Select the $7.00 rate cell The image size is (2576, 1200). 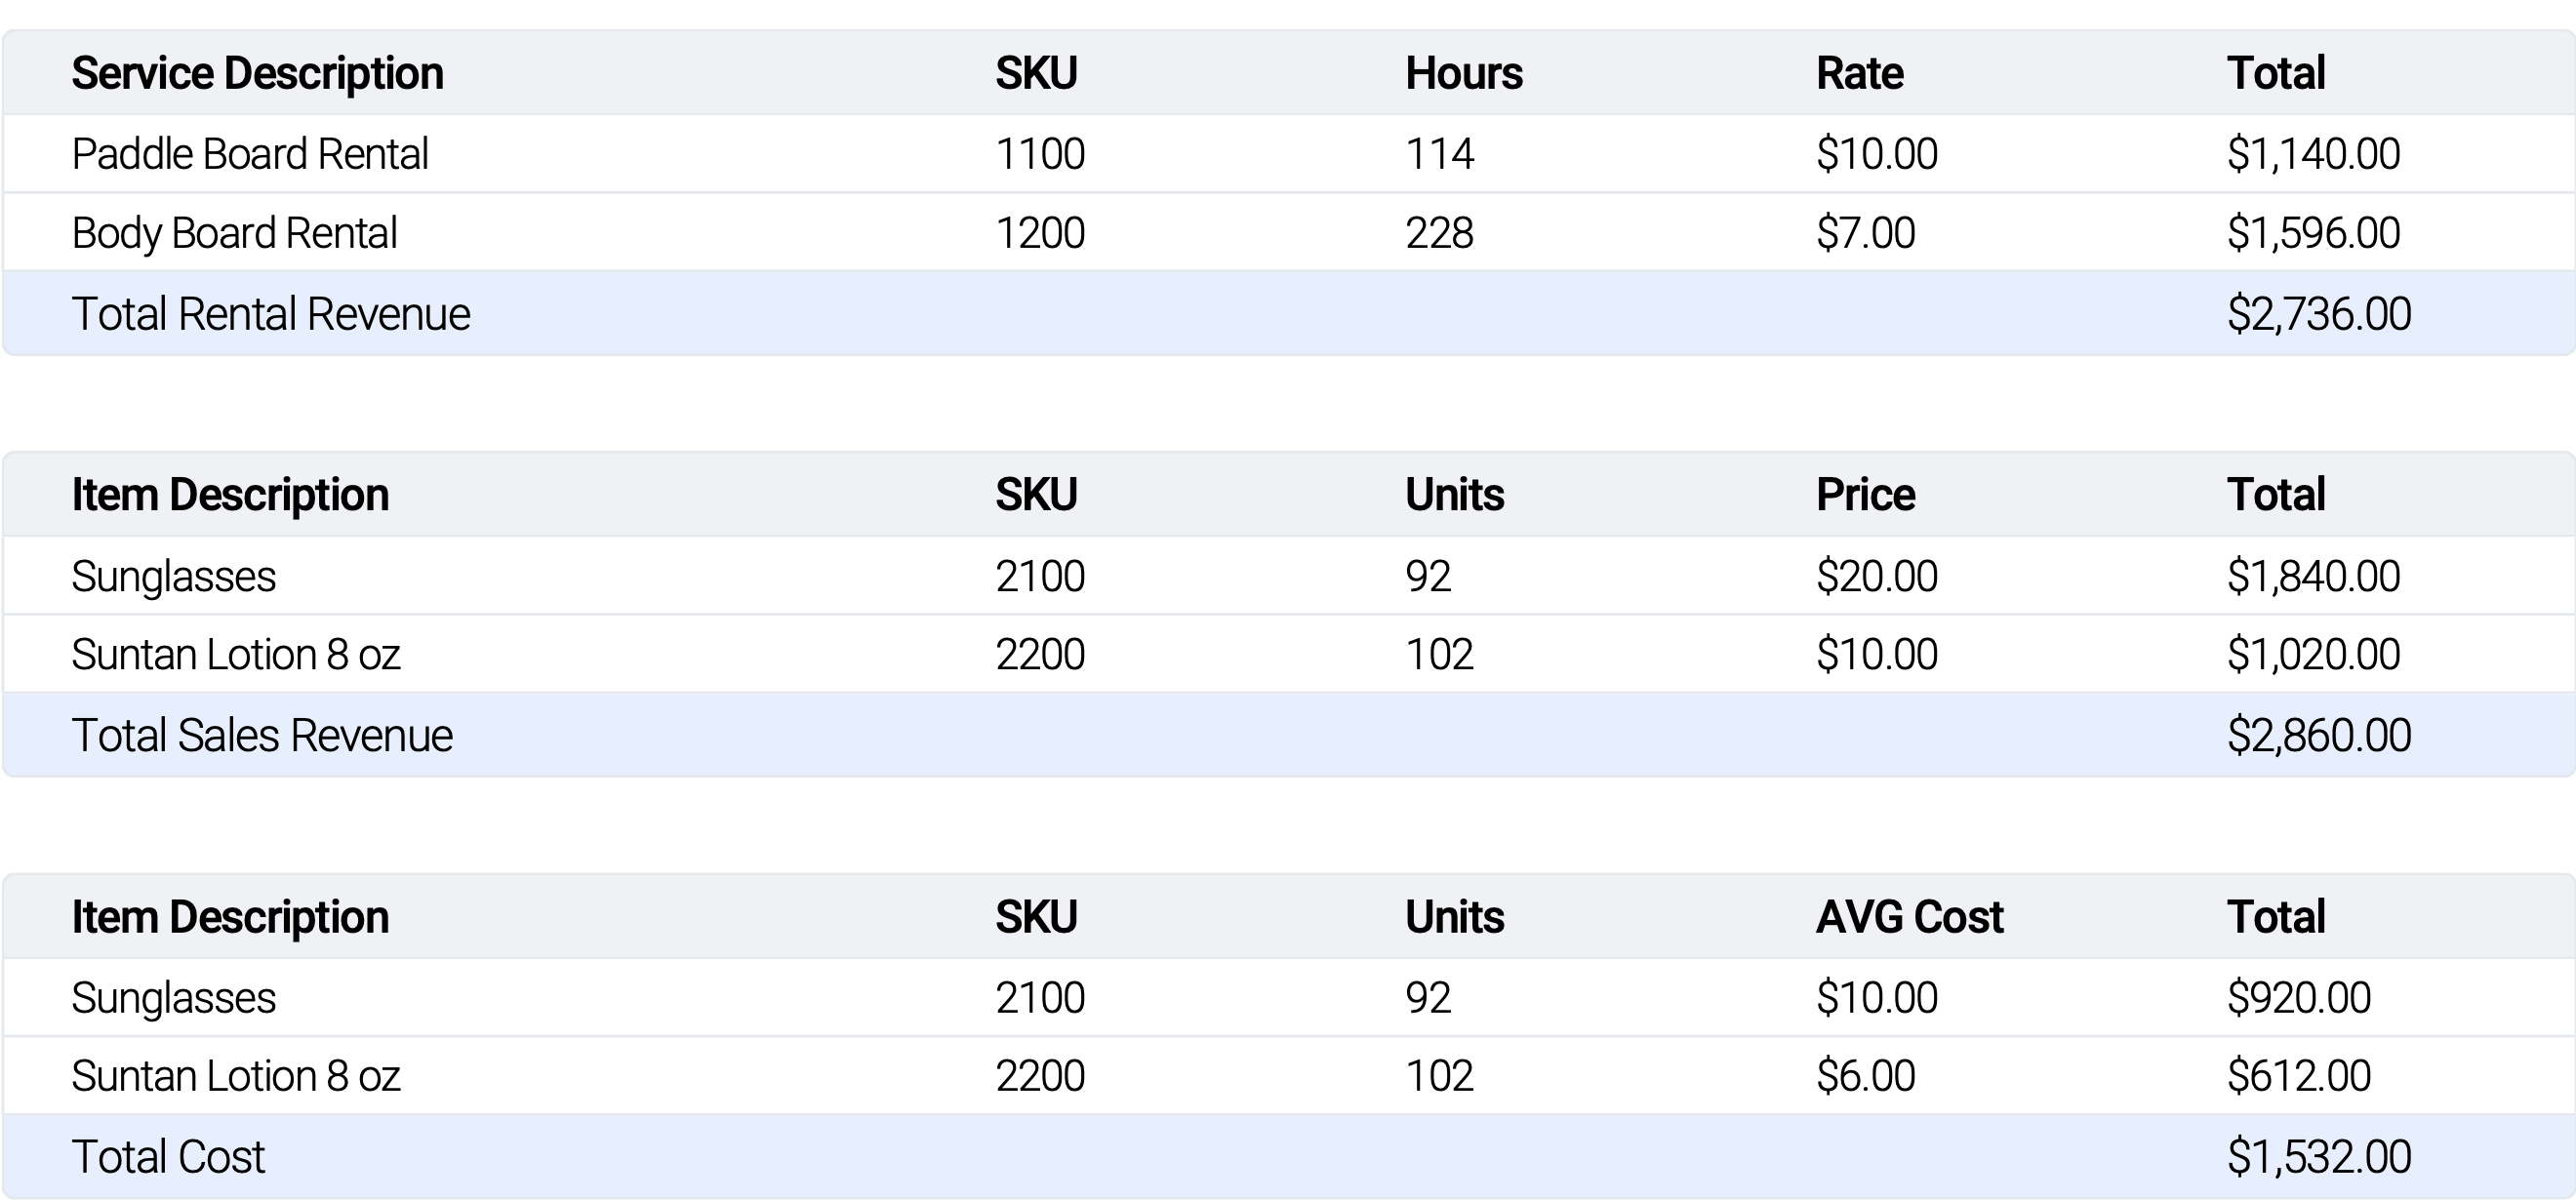click(1865, 233)
